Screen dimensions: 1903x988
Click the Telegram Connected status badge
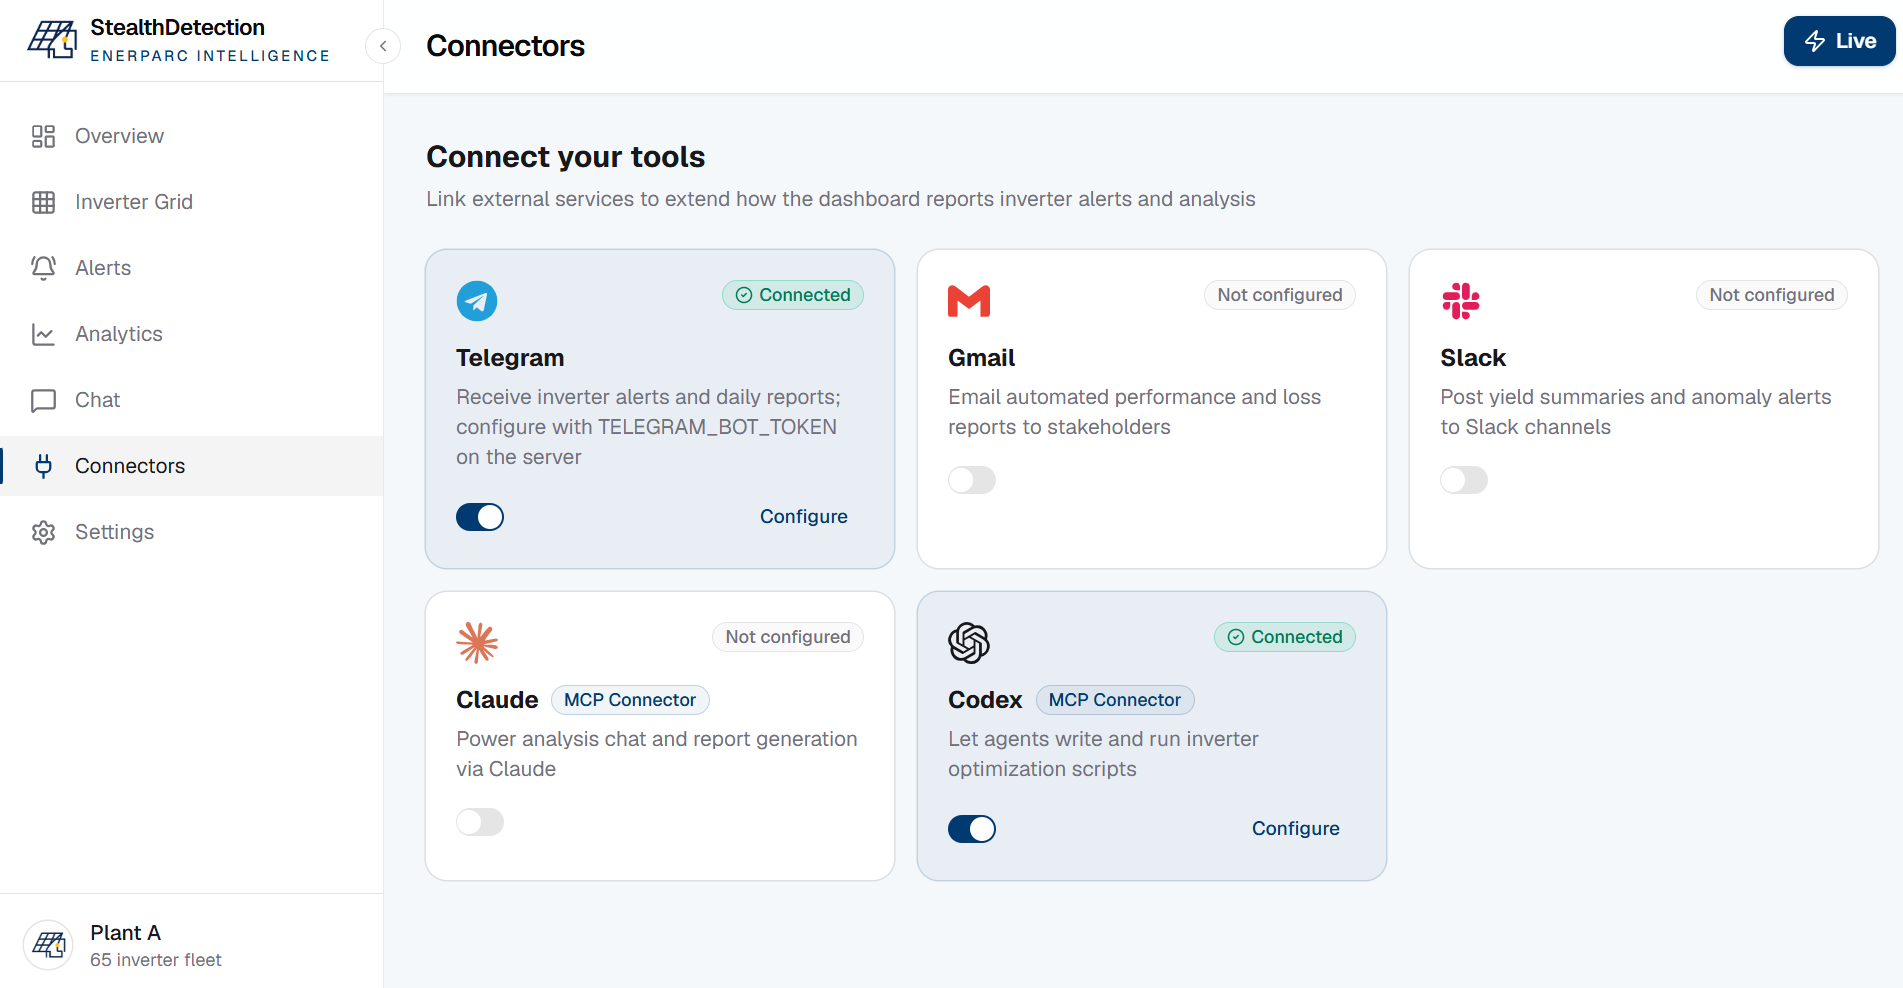tap(793, 295)
